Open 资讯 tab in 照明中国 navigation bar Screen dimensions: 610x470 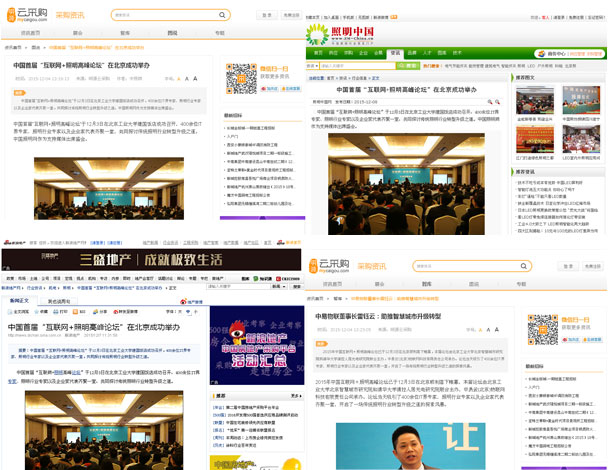pyautogui.click(x=395, y=53)
